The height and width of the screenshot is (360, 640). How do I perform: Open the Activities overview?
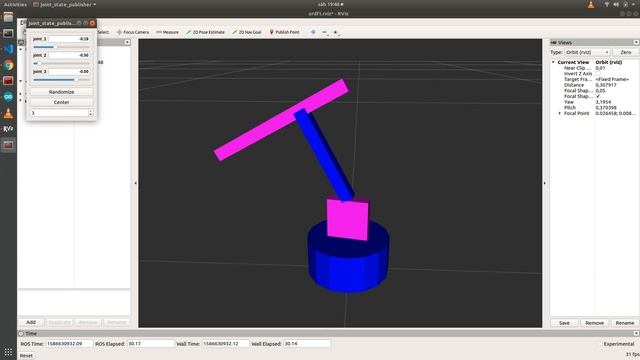(15, 4)
